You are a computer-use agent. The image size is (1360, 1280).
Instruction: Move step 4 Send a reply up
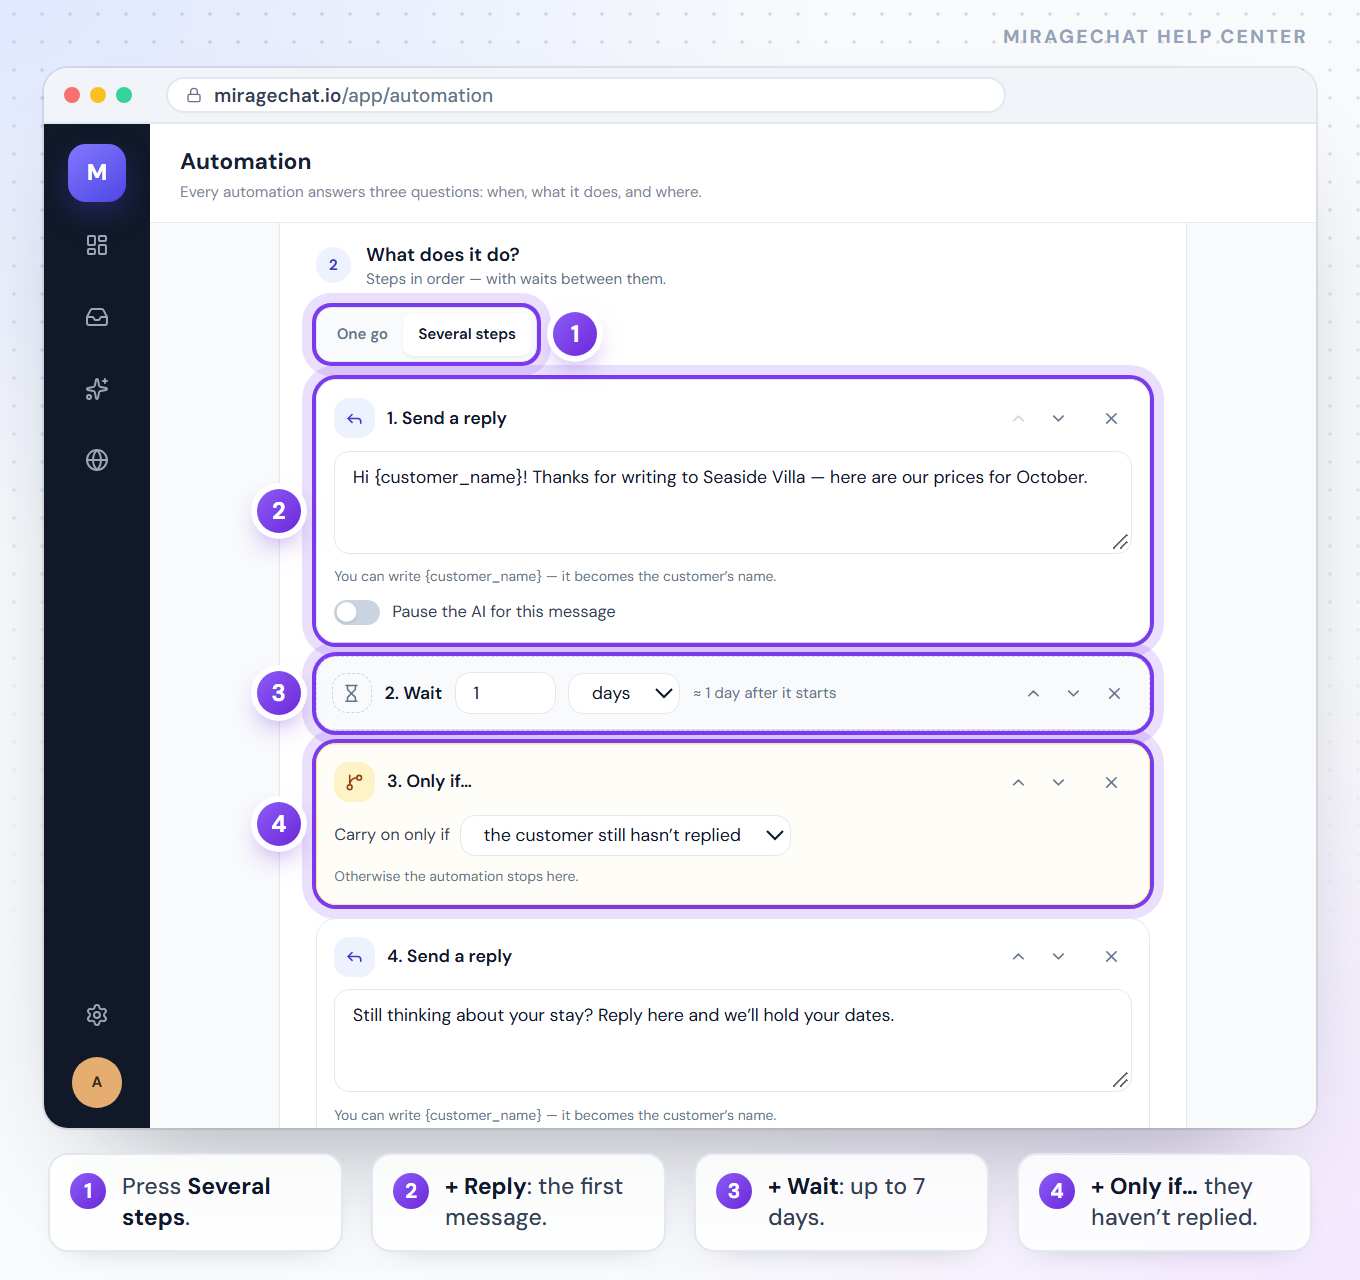[1018, 957]
